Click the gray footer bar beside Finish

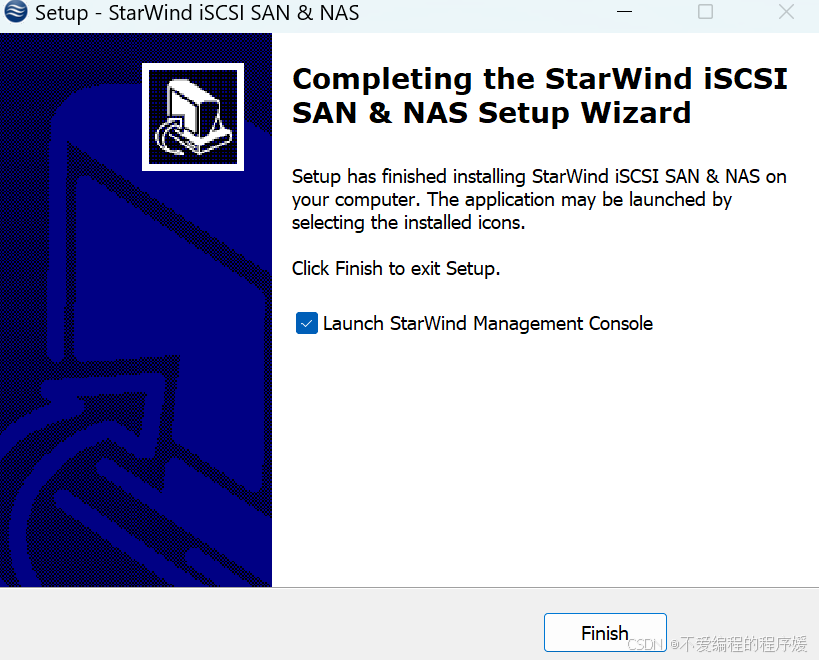tap(272, 624)
